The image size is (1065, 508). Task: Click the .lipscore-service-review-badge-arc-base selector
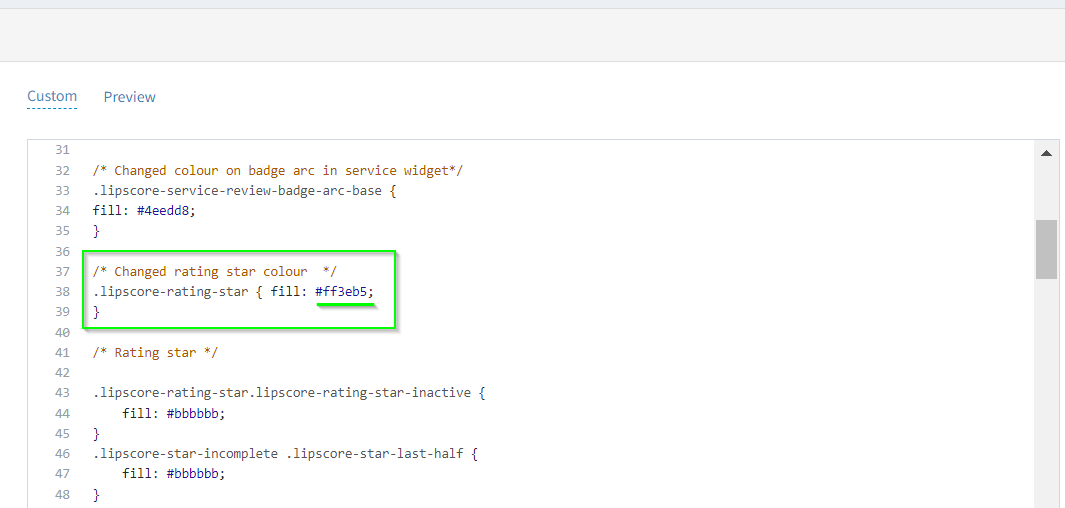(x=236, y=191)
